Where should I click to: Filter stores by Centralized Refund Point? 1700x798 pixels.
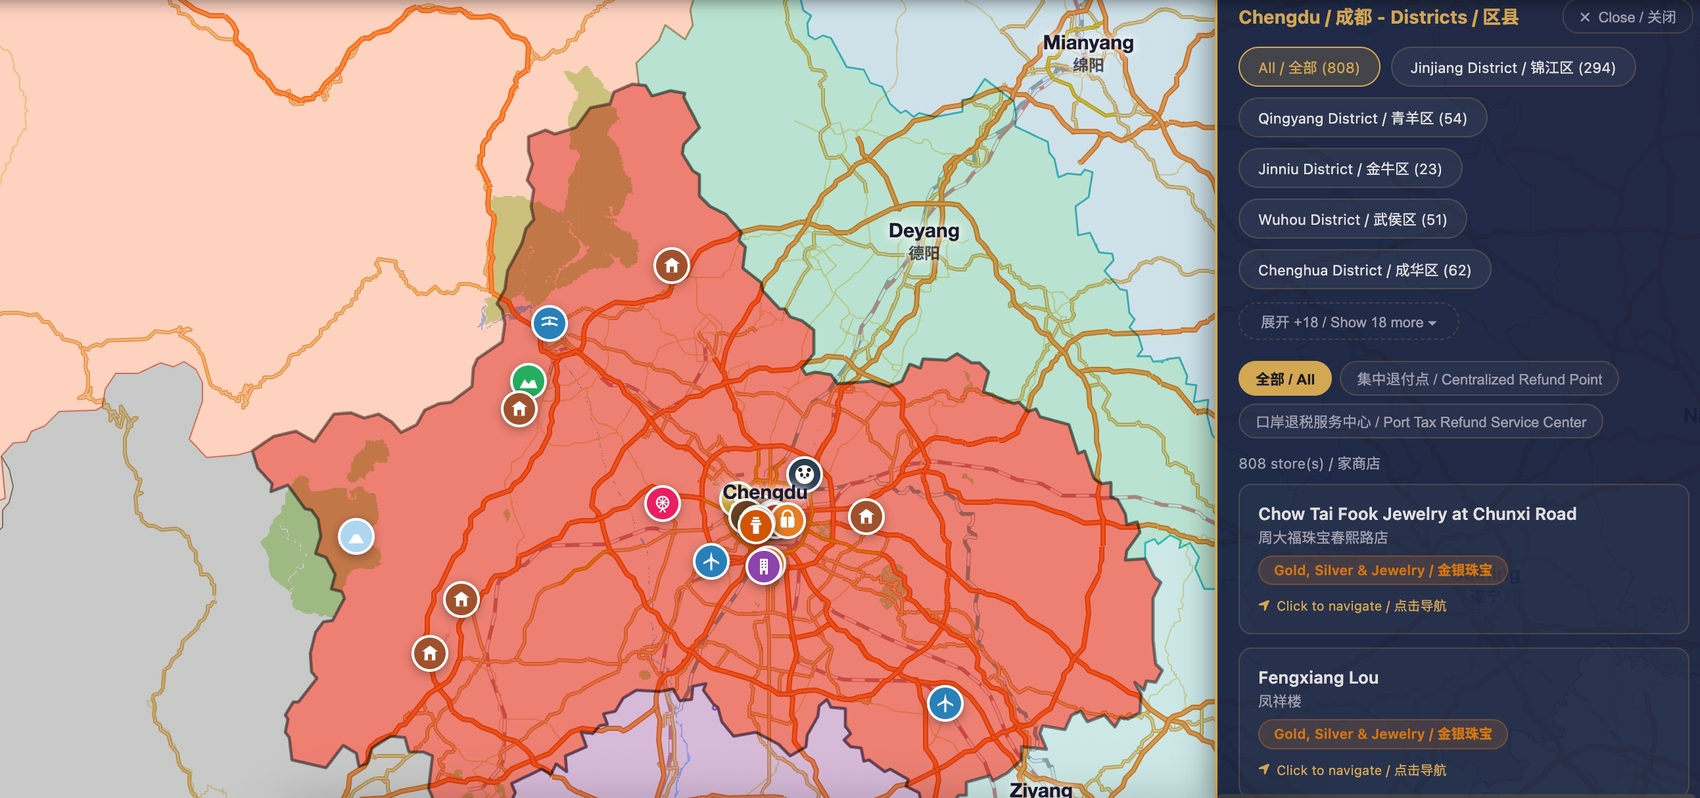[x=1479, y=379]
